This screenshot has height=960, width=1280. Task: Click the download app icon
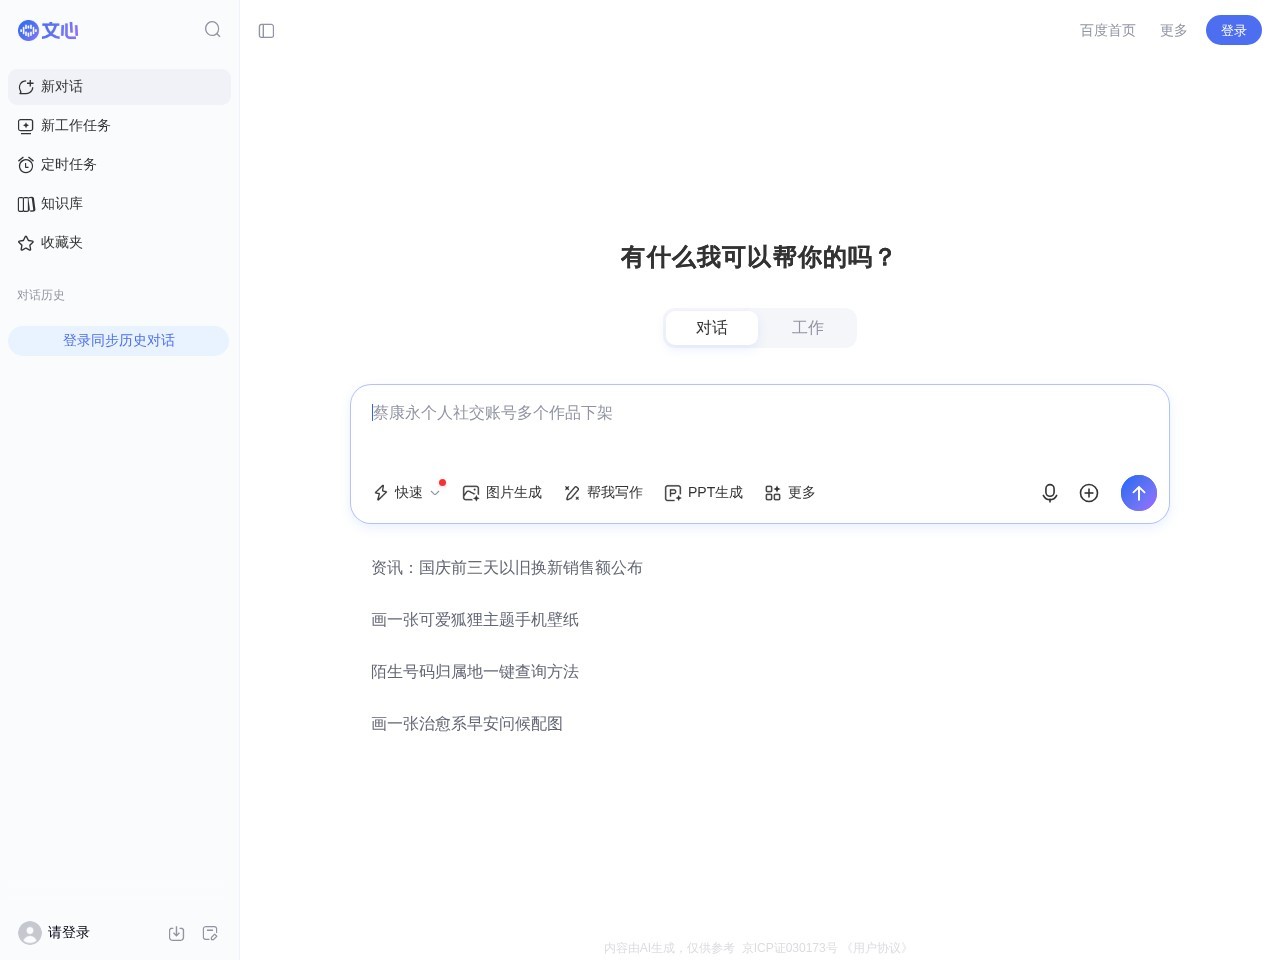tap(176, 933)
